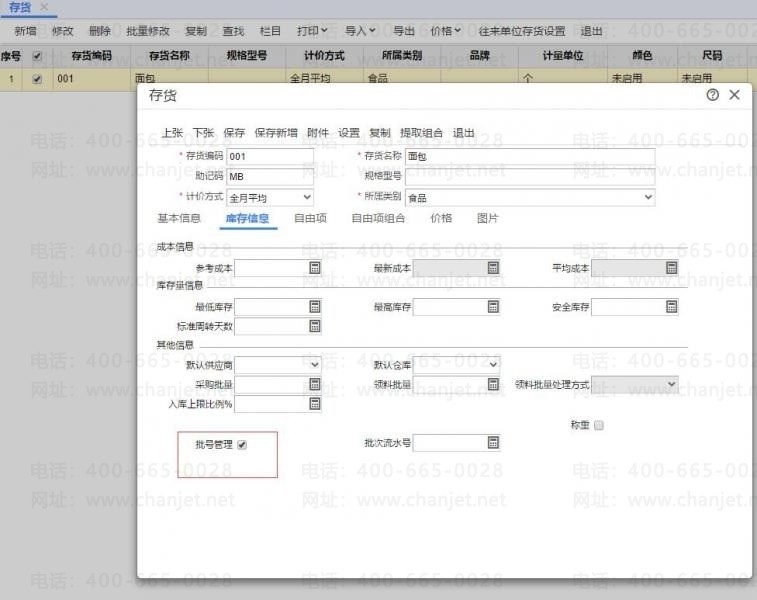Click 删除 in main toolbar
757x600 pixels.
pos(99,31)
